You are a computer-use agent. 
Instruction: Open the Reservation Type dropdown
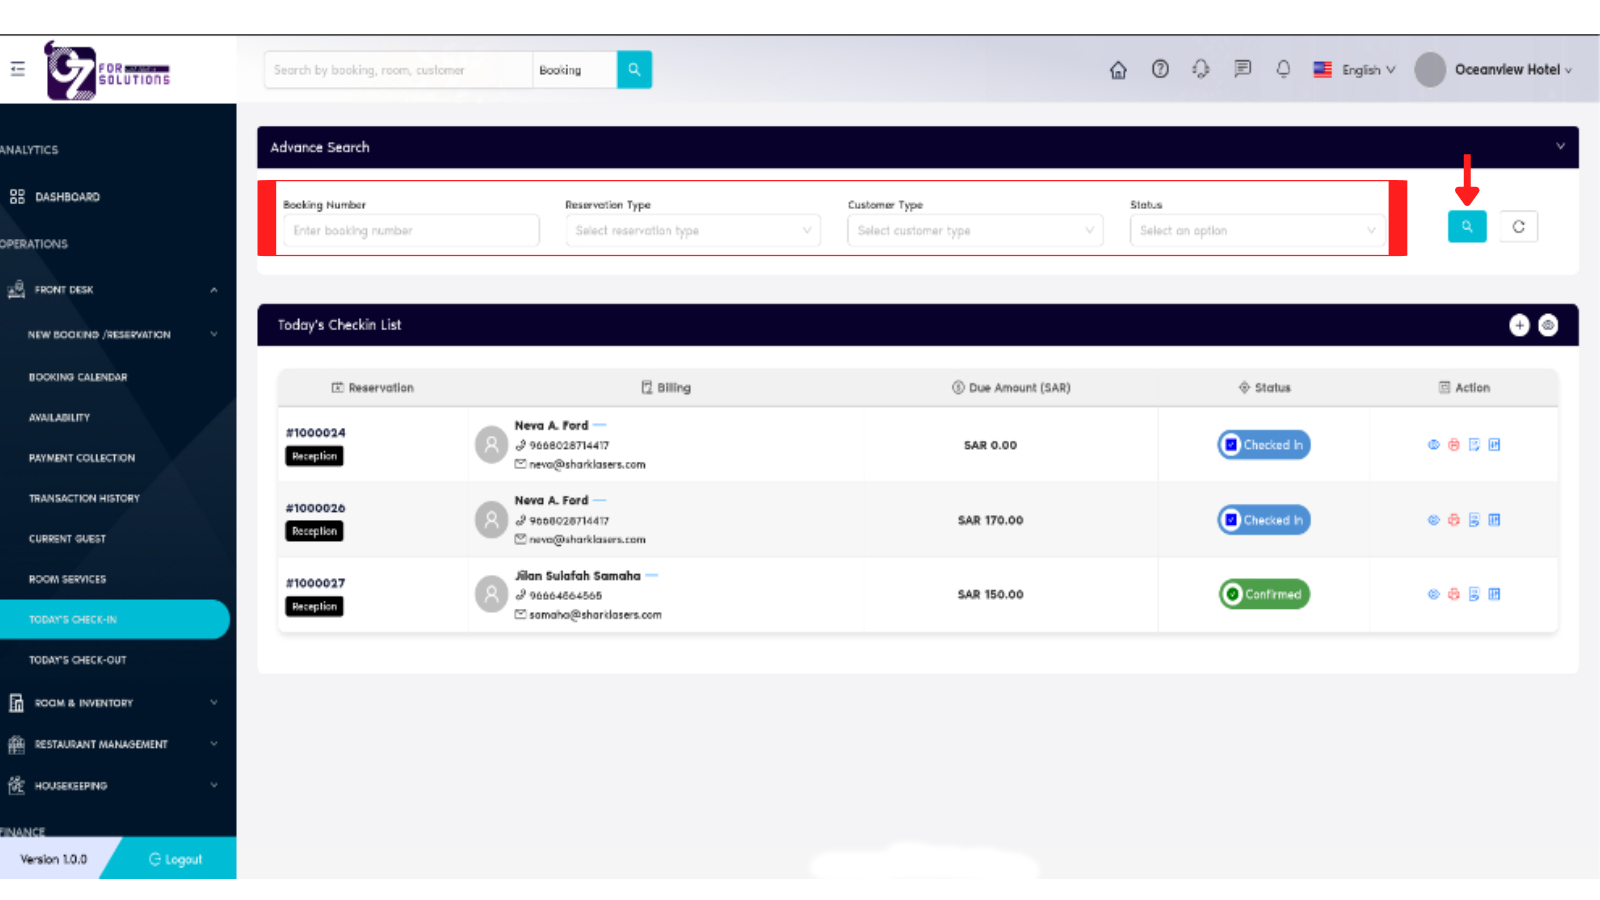[x=693, y=231]
